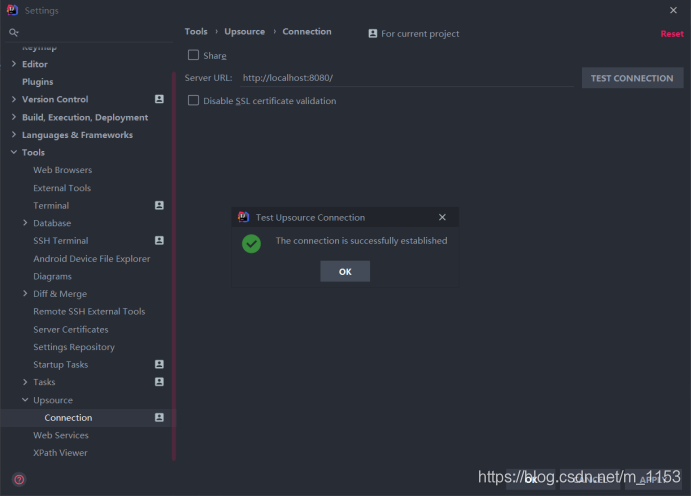Select the Diagrams settings item

pos(52,277)
